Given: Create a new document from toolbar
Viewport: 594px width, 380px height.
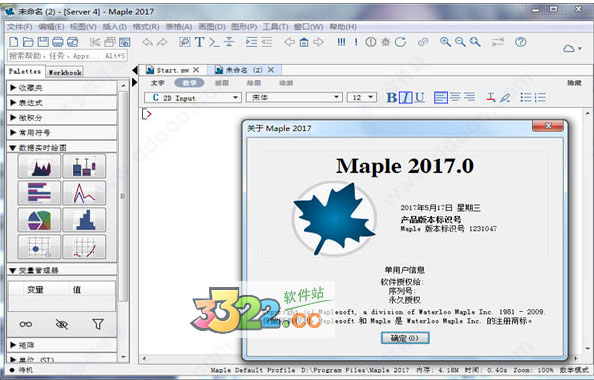Looking at the screenshot, I should (14, 42).
